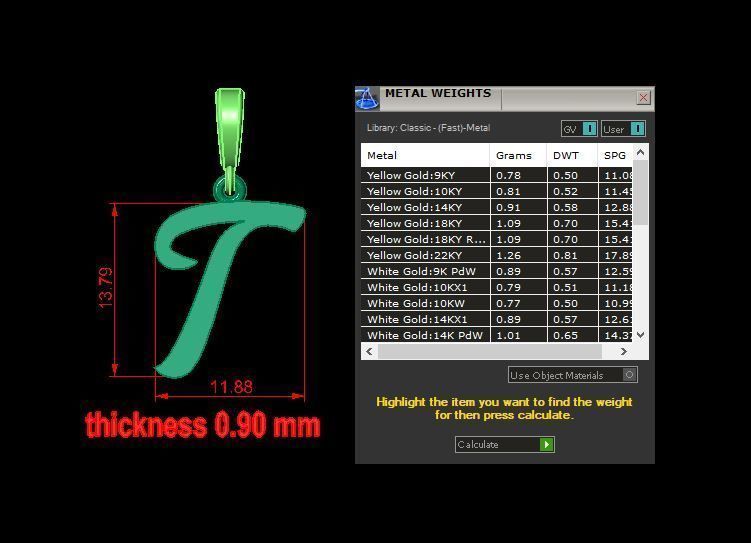The image size is (751, 543).
Task: Click the Calculate button
Action: [x=505, y=444]
